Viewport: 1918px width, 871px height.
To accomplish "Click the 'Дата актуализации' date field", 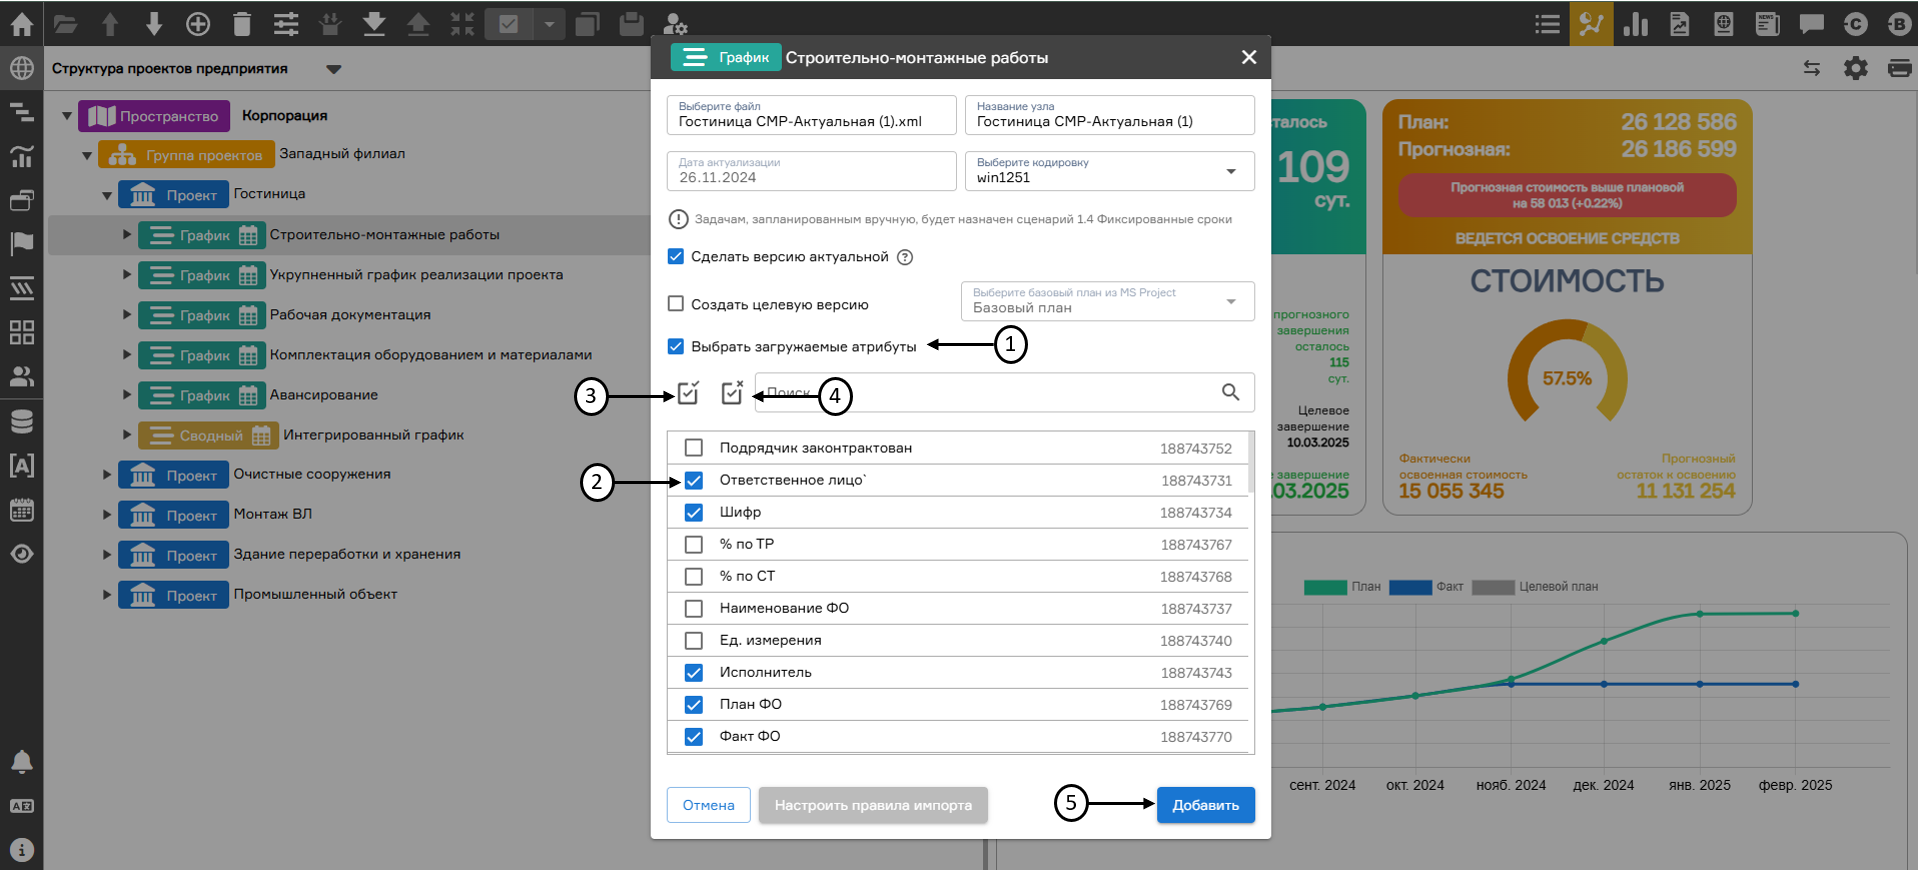I will pyautogui.click(x=812, y=171).
